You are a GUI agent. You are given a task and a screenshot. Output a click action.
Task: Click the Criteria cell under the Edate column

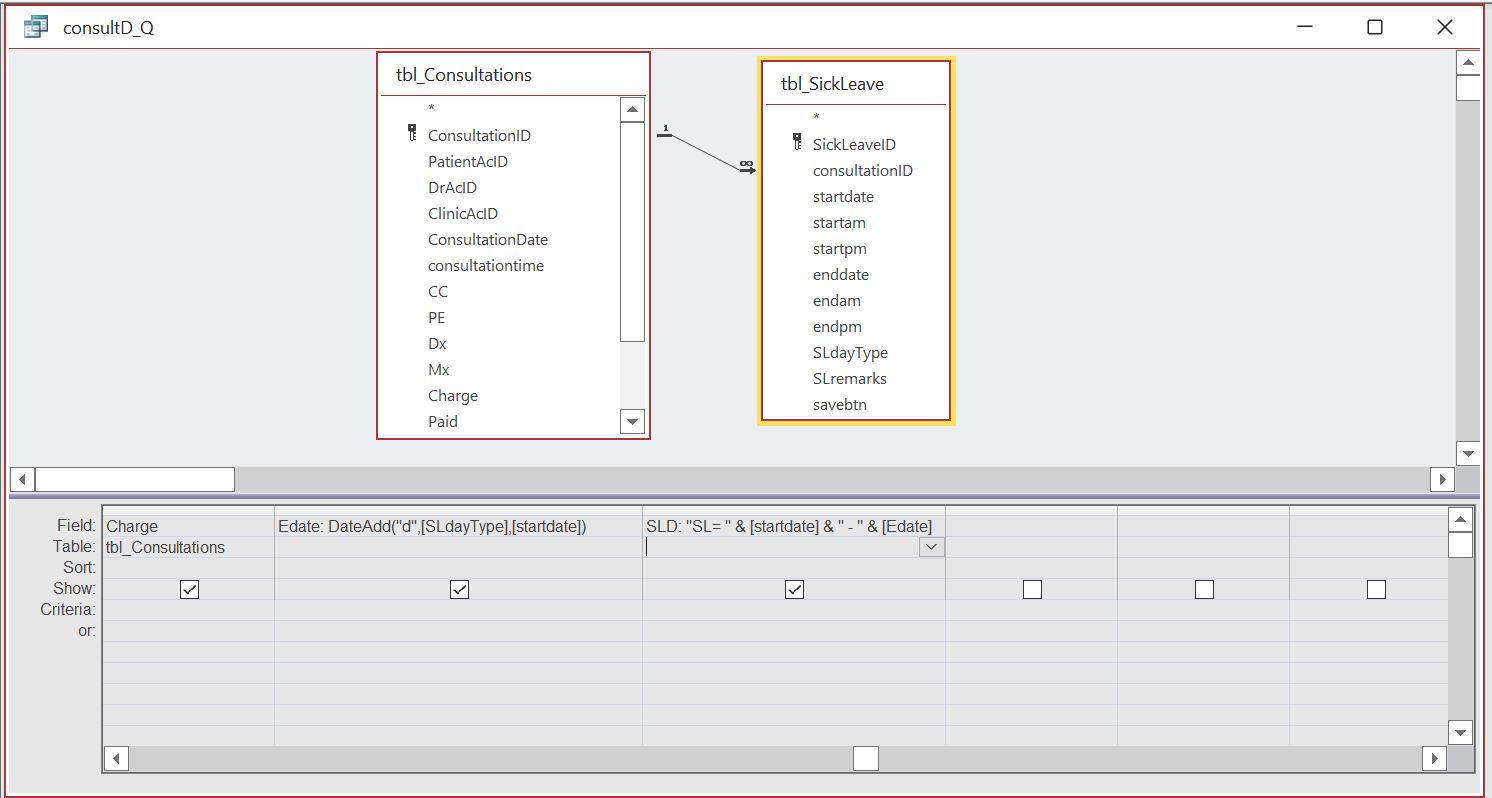[x=458, y=610]
